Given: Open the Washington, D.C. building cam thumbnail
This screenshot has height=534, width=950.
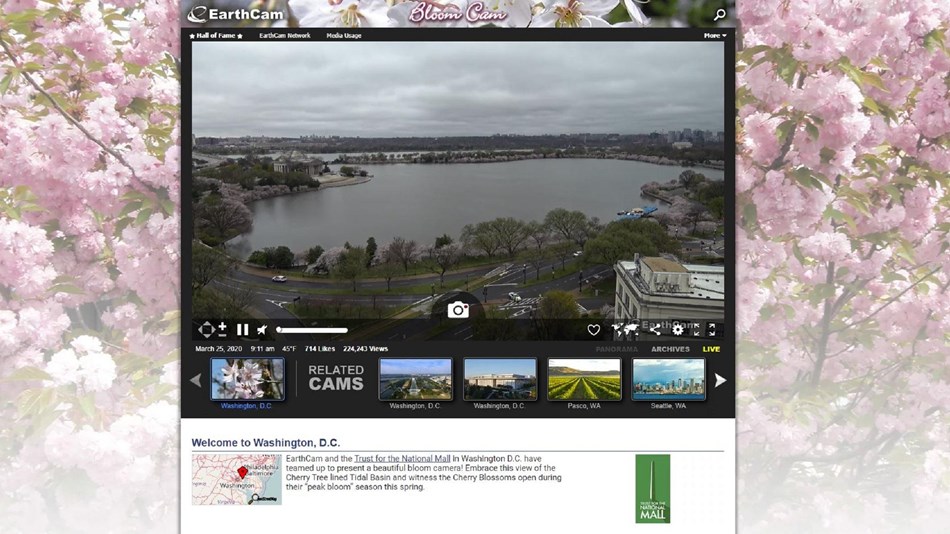Looking at the screenshot, I should click(x=500, y=379).
